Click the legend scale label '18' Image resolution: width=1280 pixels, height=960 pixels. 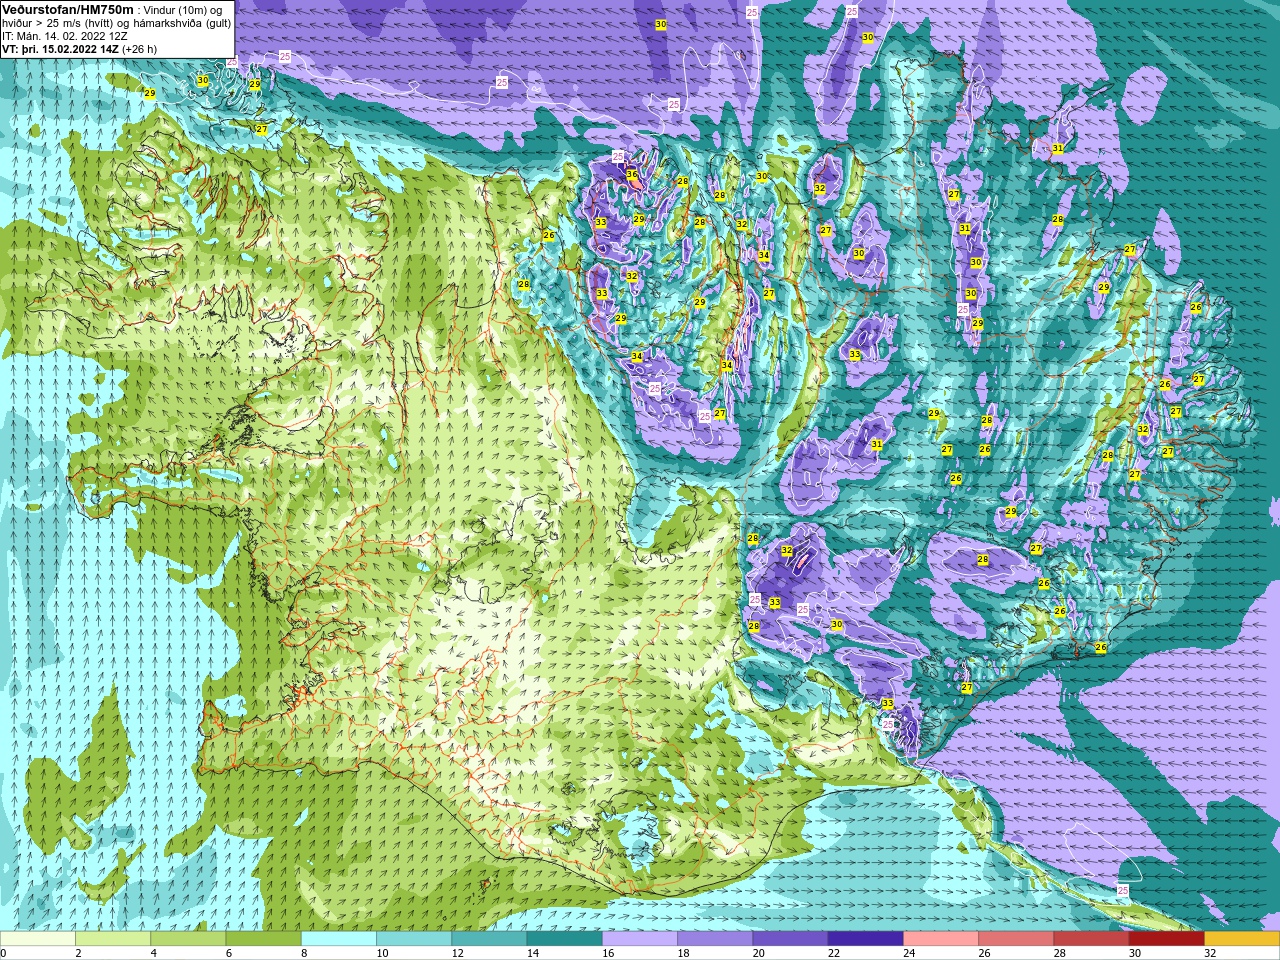(x=684, y=953)
